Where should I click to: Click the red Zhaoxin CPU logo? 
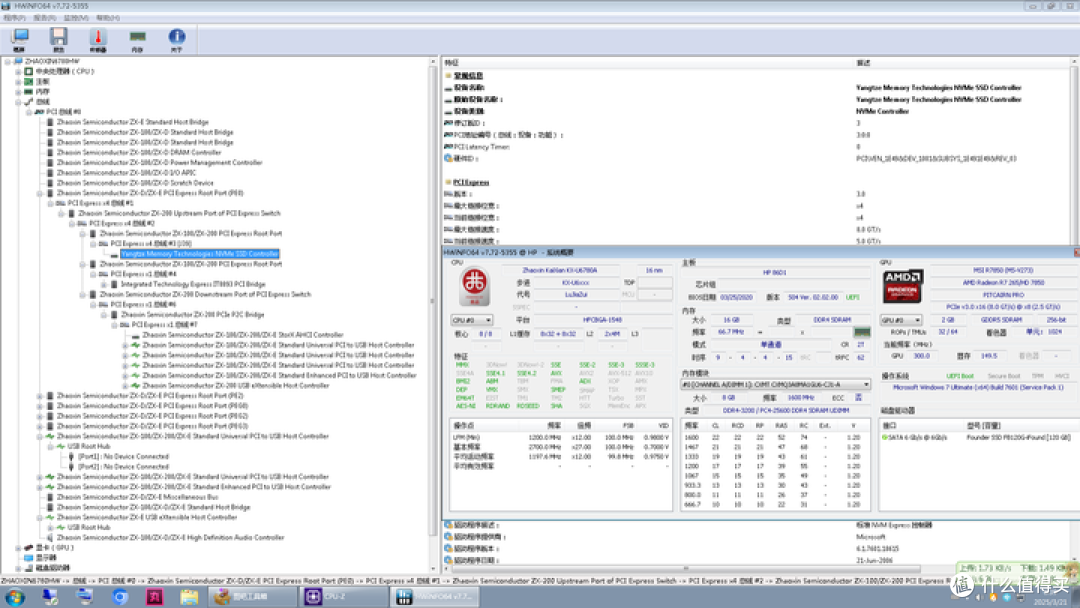474,286
